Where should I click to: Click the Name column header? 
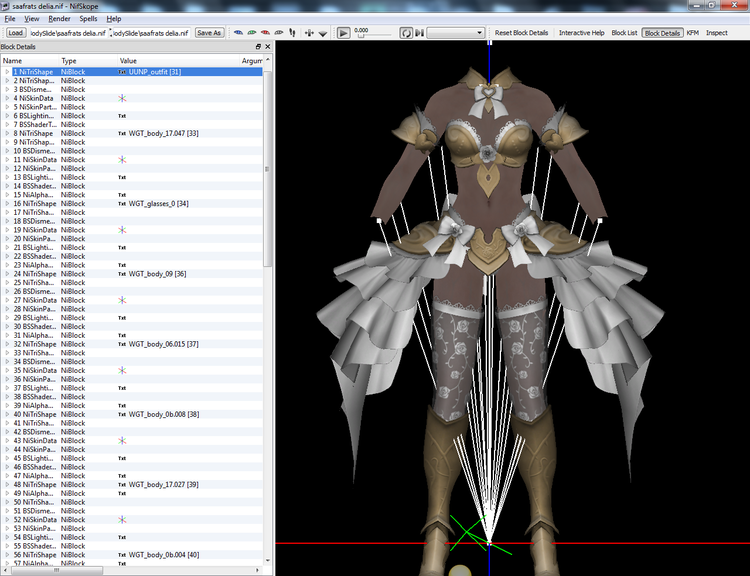click(30, 61)
